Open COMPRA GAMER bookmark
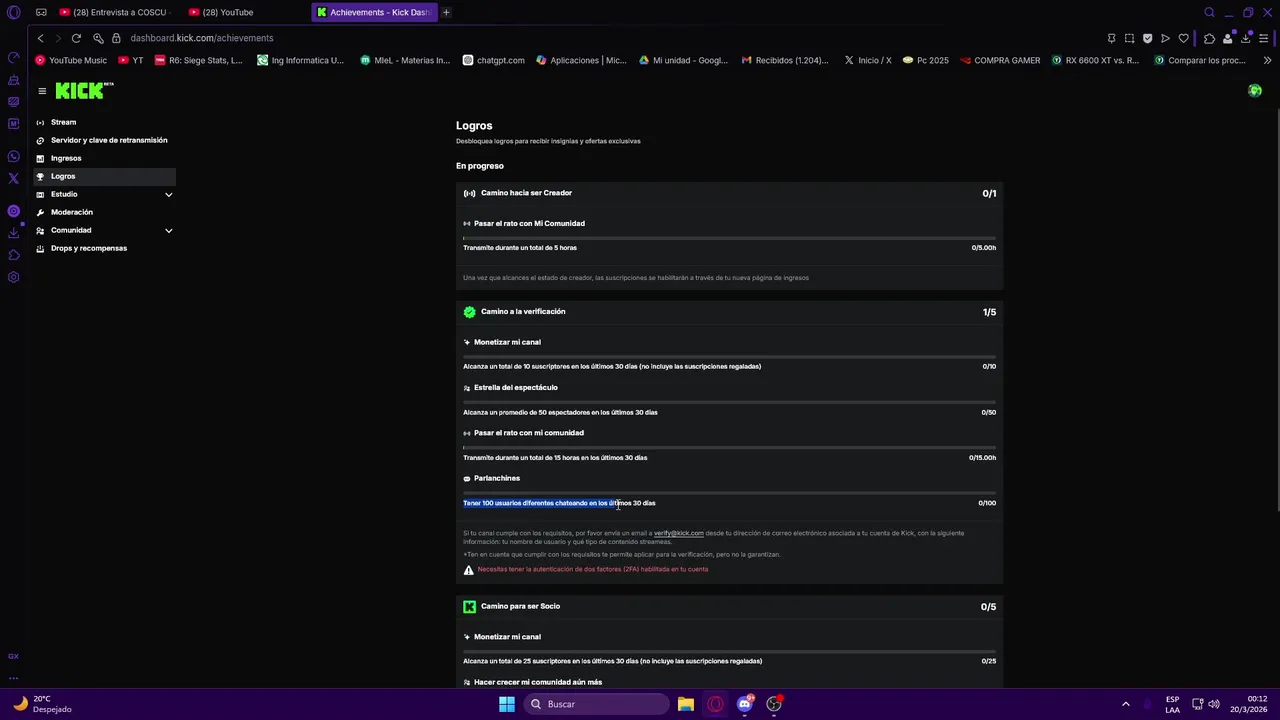 click(x=1000, y=60)
